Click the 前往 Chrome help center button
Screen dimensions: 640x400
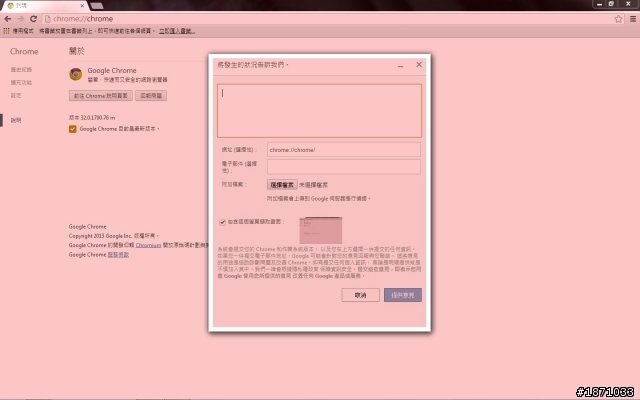point(100,96)
